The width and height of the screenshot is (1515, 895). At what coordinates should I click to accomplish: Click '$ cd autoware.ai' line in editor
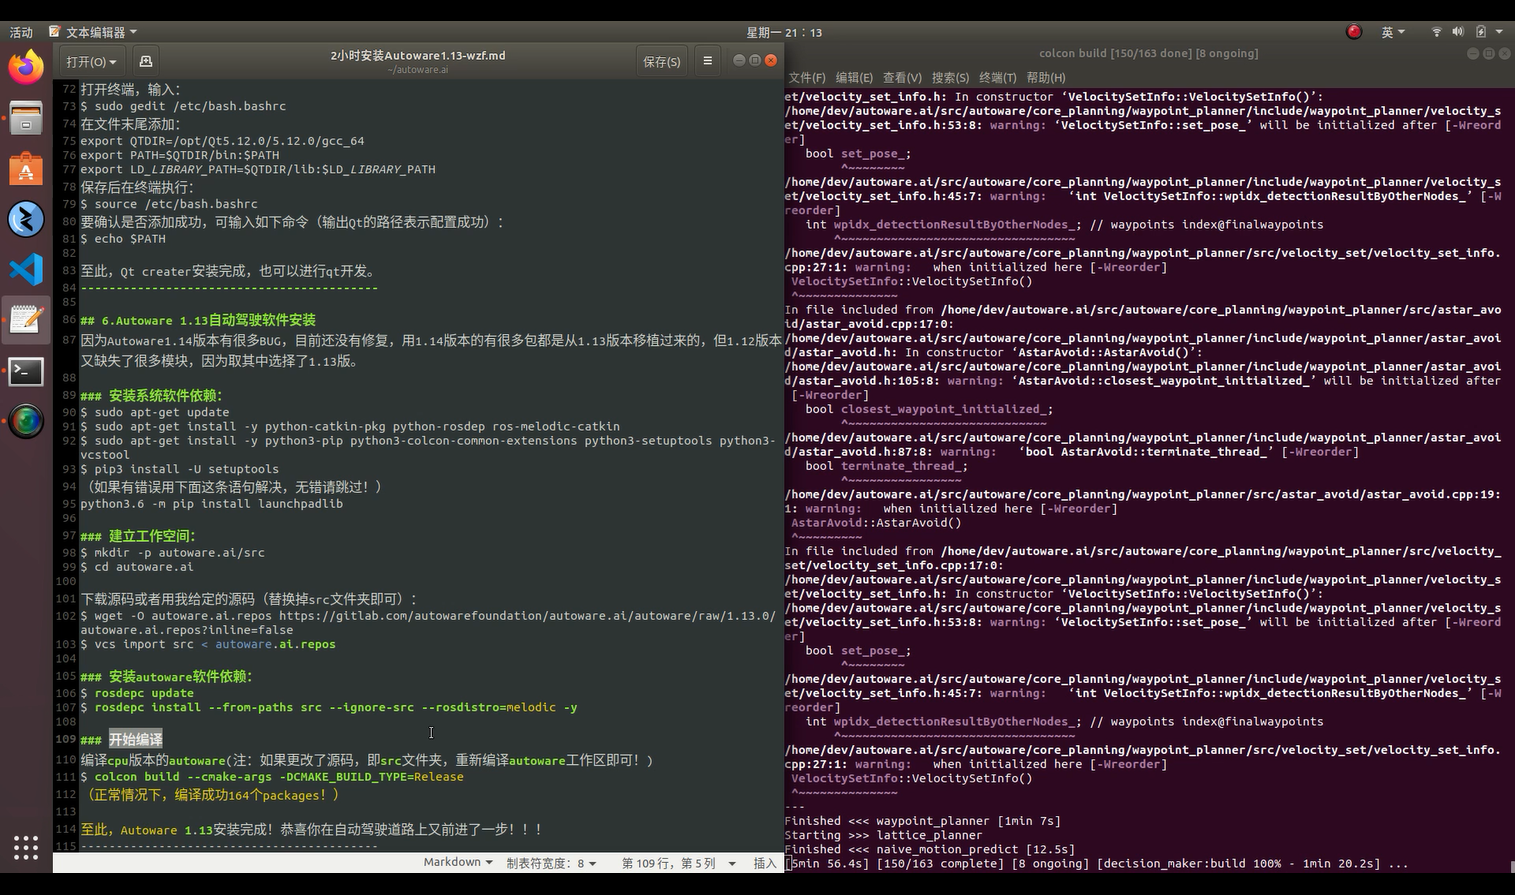click(x=137, y=566)
